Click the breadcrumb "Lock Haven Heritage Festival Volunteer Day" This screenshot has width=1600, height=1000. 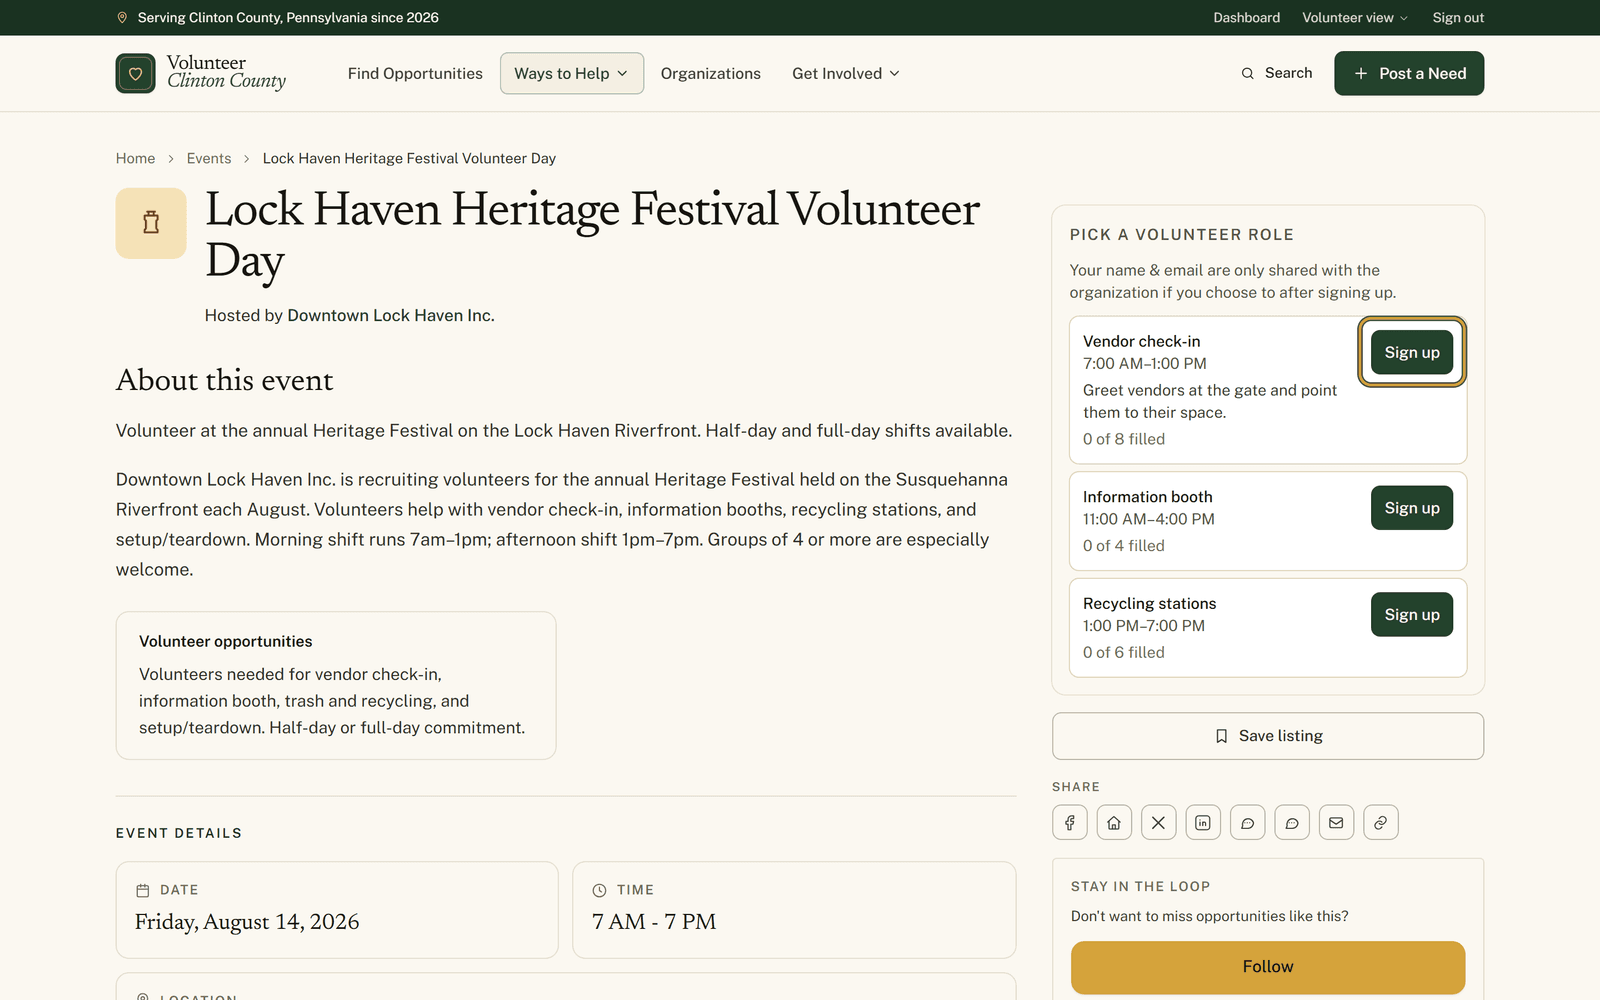pos(409,158)
